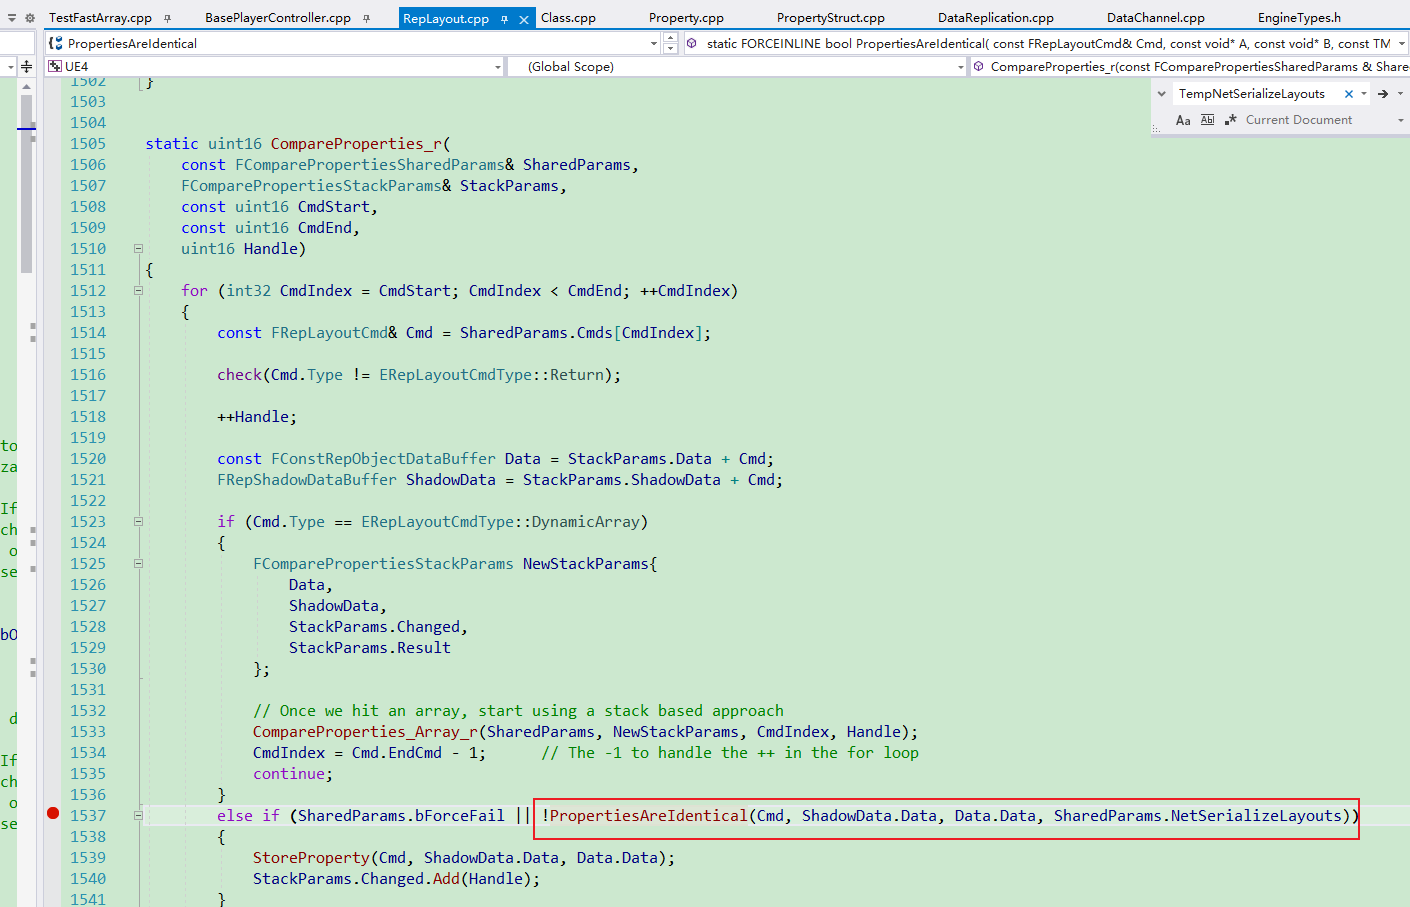Close the RepLayout.cpp tab
1410x907 pixels.
(x=524, y=18)
